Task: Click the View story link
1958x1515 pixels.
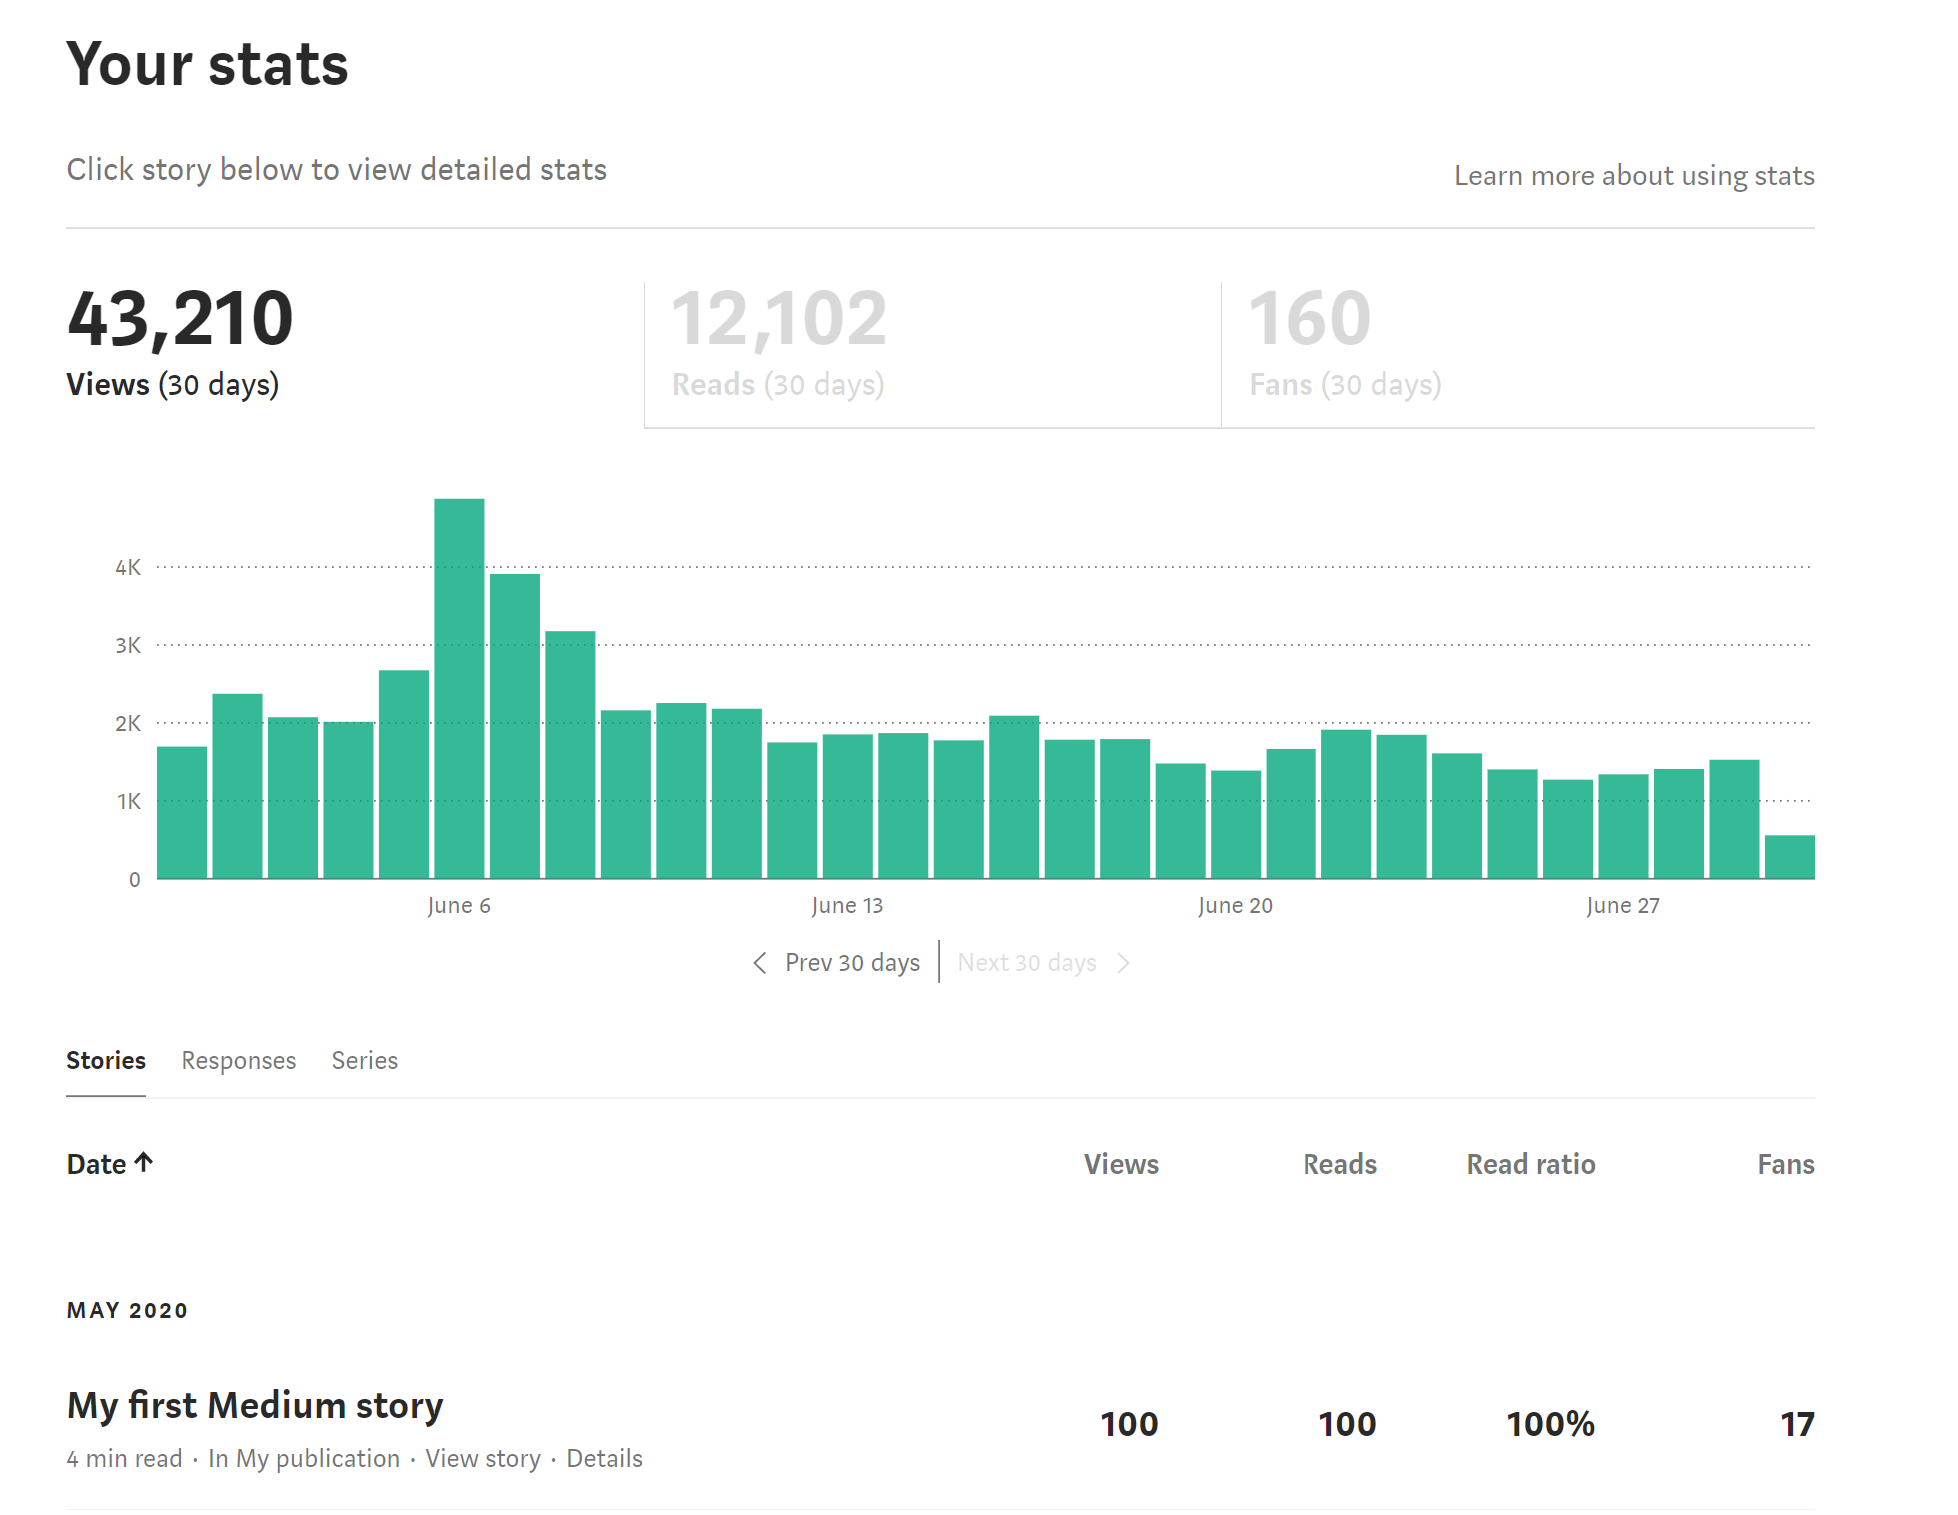Action: point(483,1458)
